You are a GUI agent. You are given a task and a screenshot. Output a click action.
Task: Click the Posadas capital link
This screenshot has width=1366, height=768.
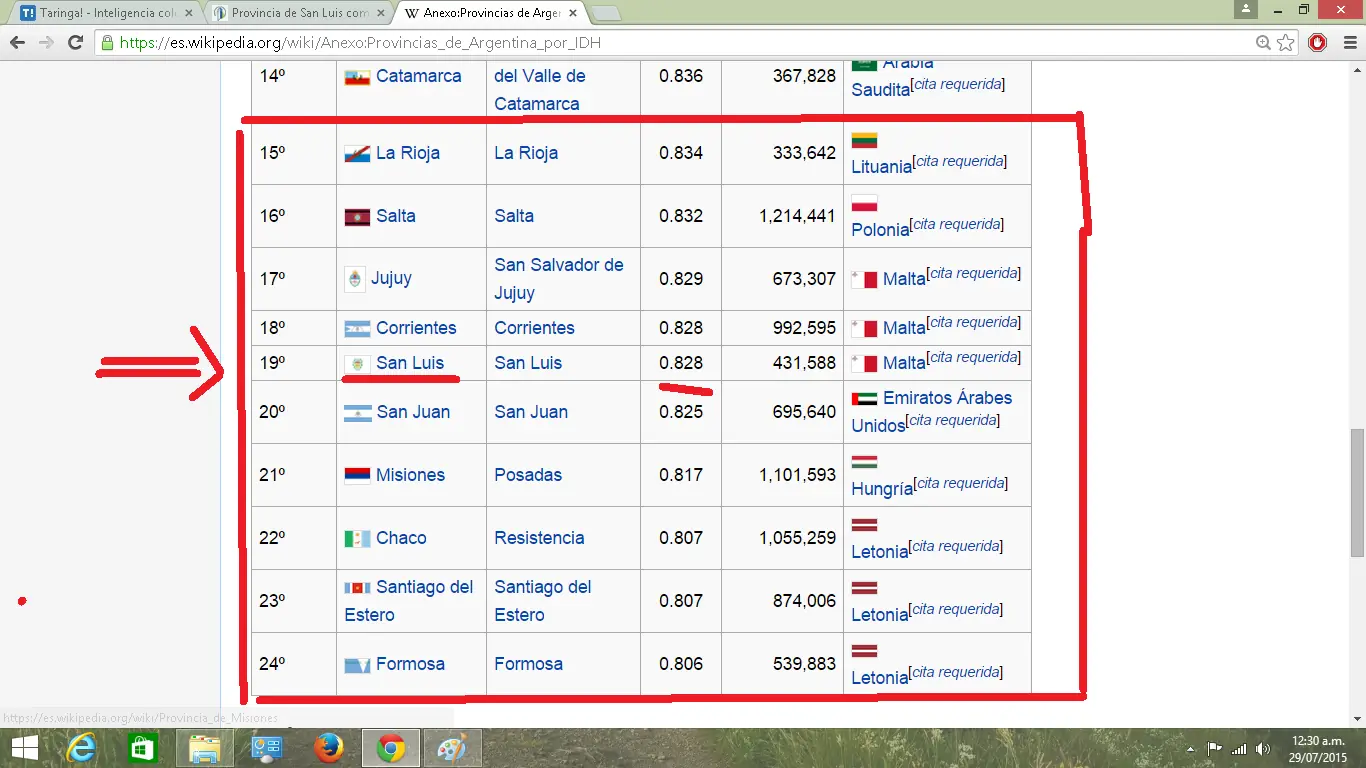(x=528, y=475)
